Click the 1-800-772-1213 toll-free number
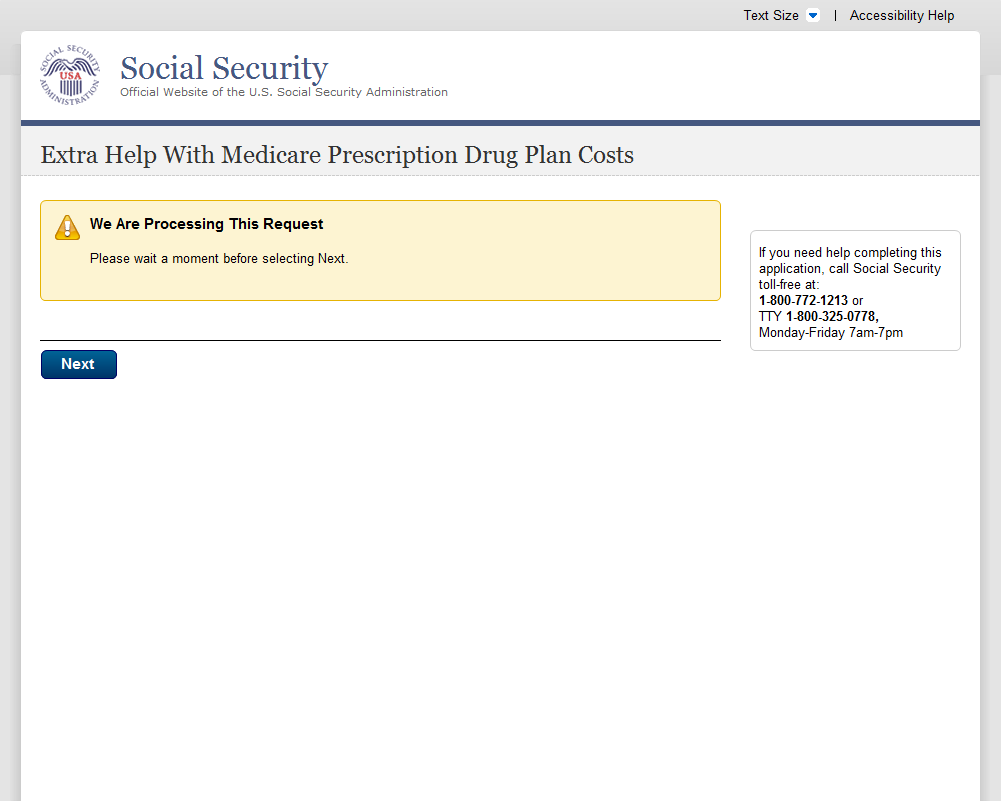Viewport: 1008px width, 808px height. tap(803, 300)
